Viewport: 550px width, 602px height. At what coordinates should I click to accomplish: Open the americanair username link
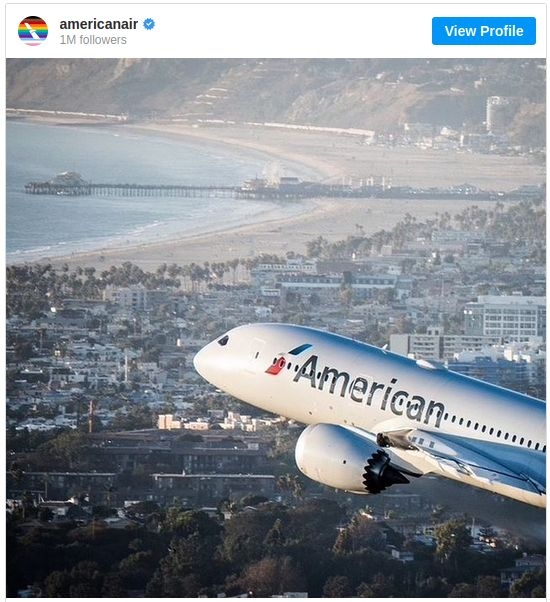pyautogui.click(x=99, y=24)
